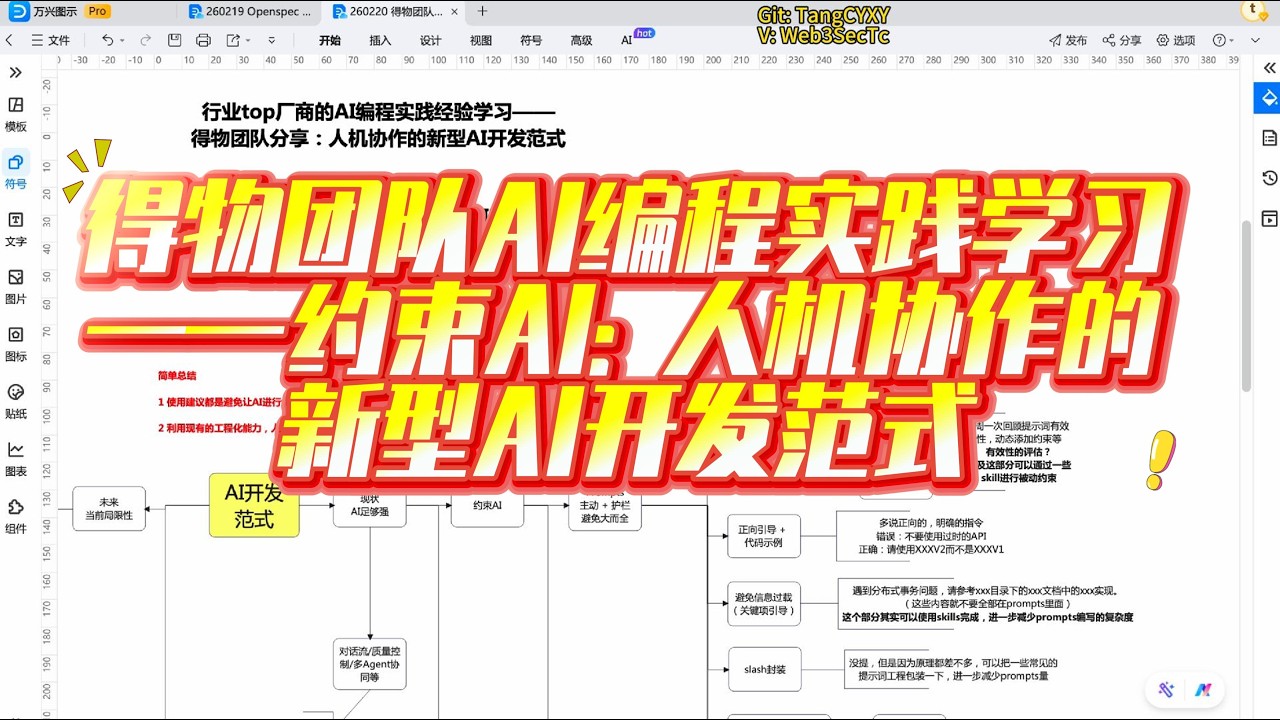Click the 万兴图示 app logo

tap(19, 11)
